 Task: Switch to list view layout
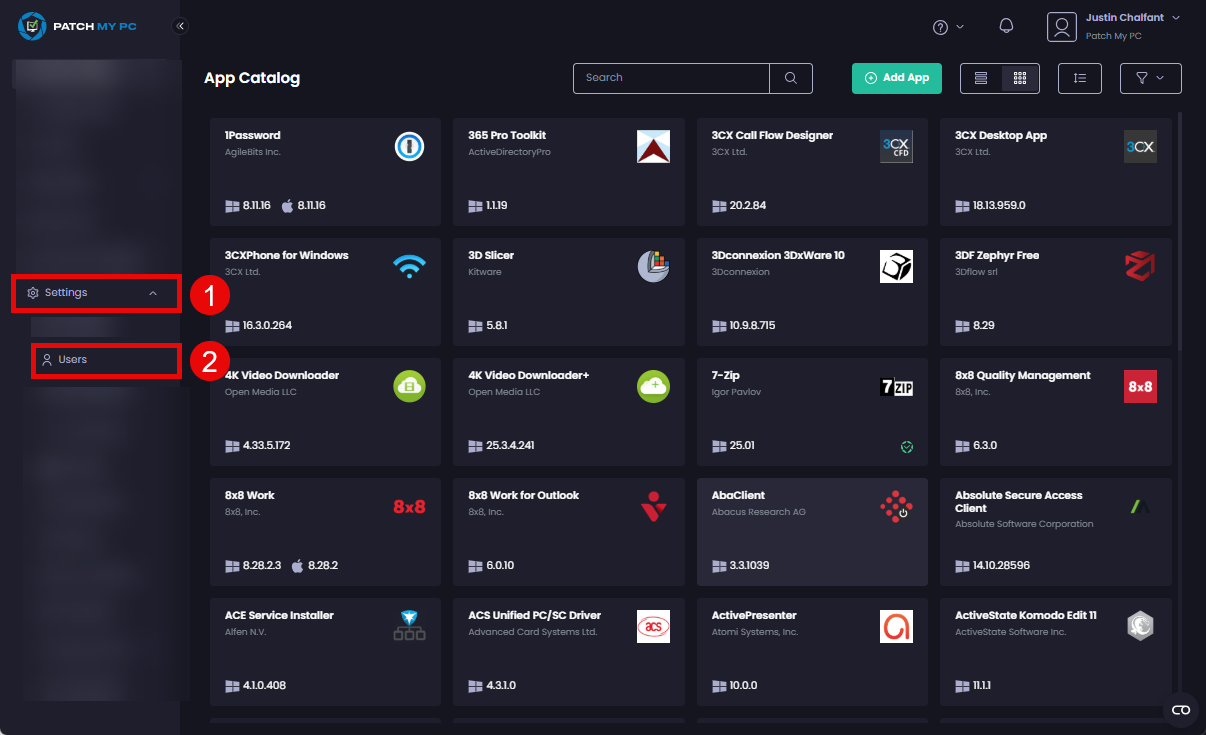[x=980, y=78]
